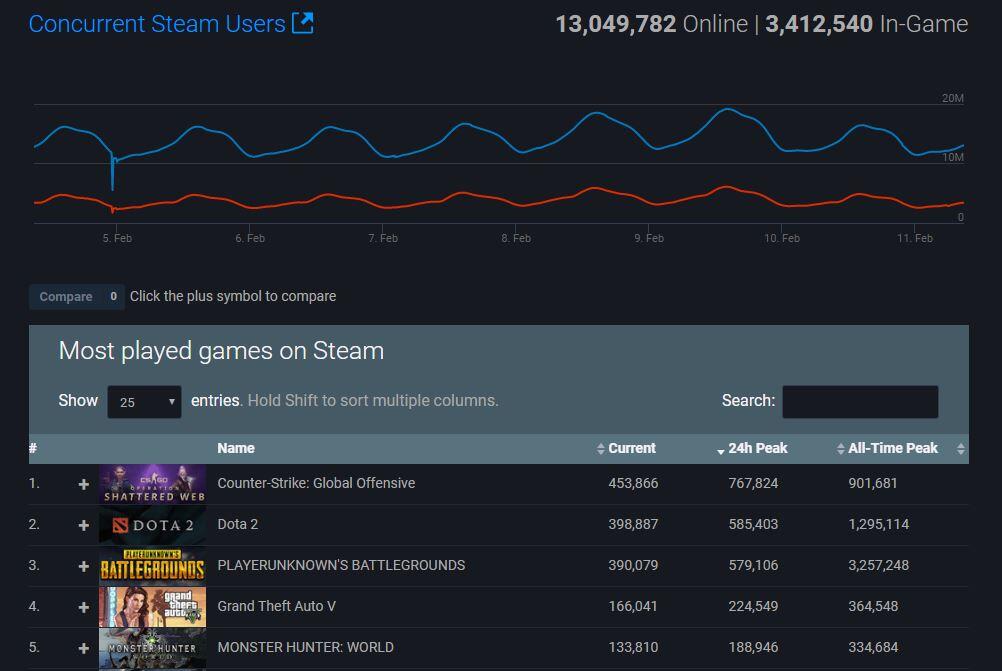Open the Concurrent Steam Users title link
The width and height of the screenshot is (1002, 671).
click(157, 23)
